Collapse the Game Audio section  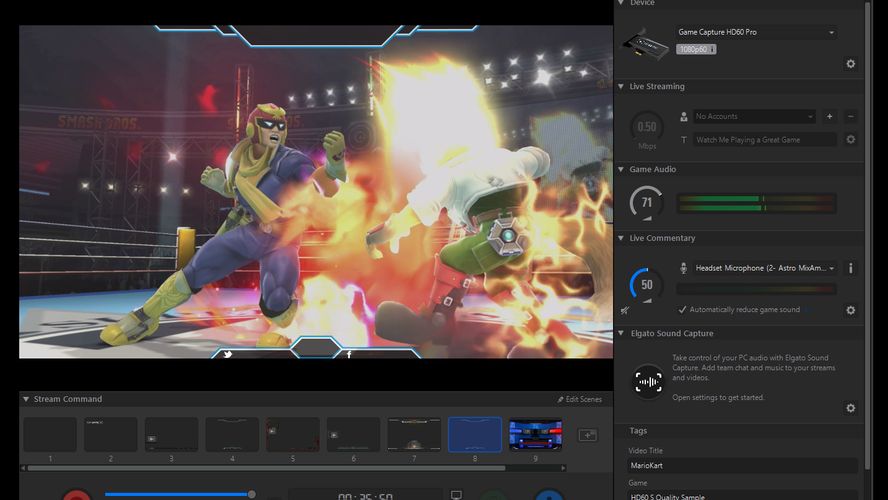pos(622,170)
